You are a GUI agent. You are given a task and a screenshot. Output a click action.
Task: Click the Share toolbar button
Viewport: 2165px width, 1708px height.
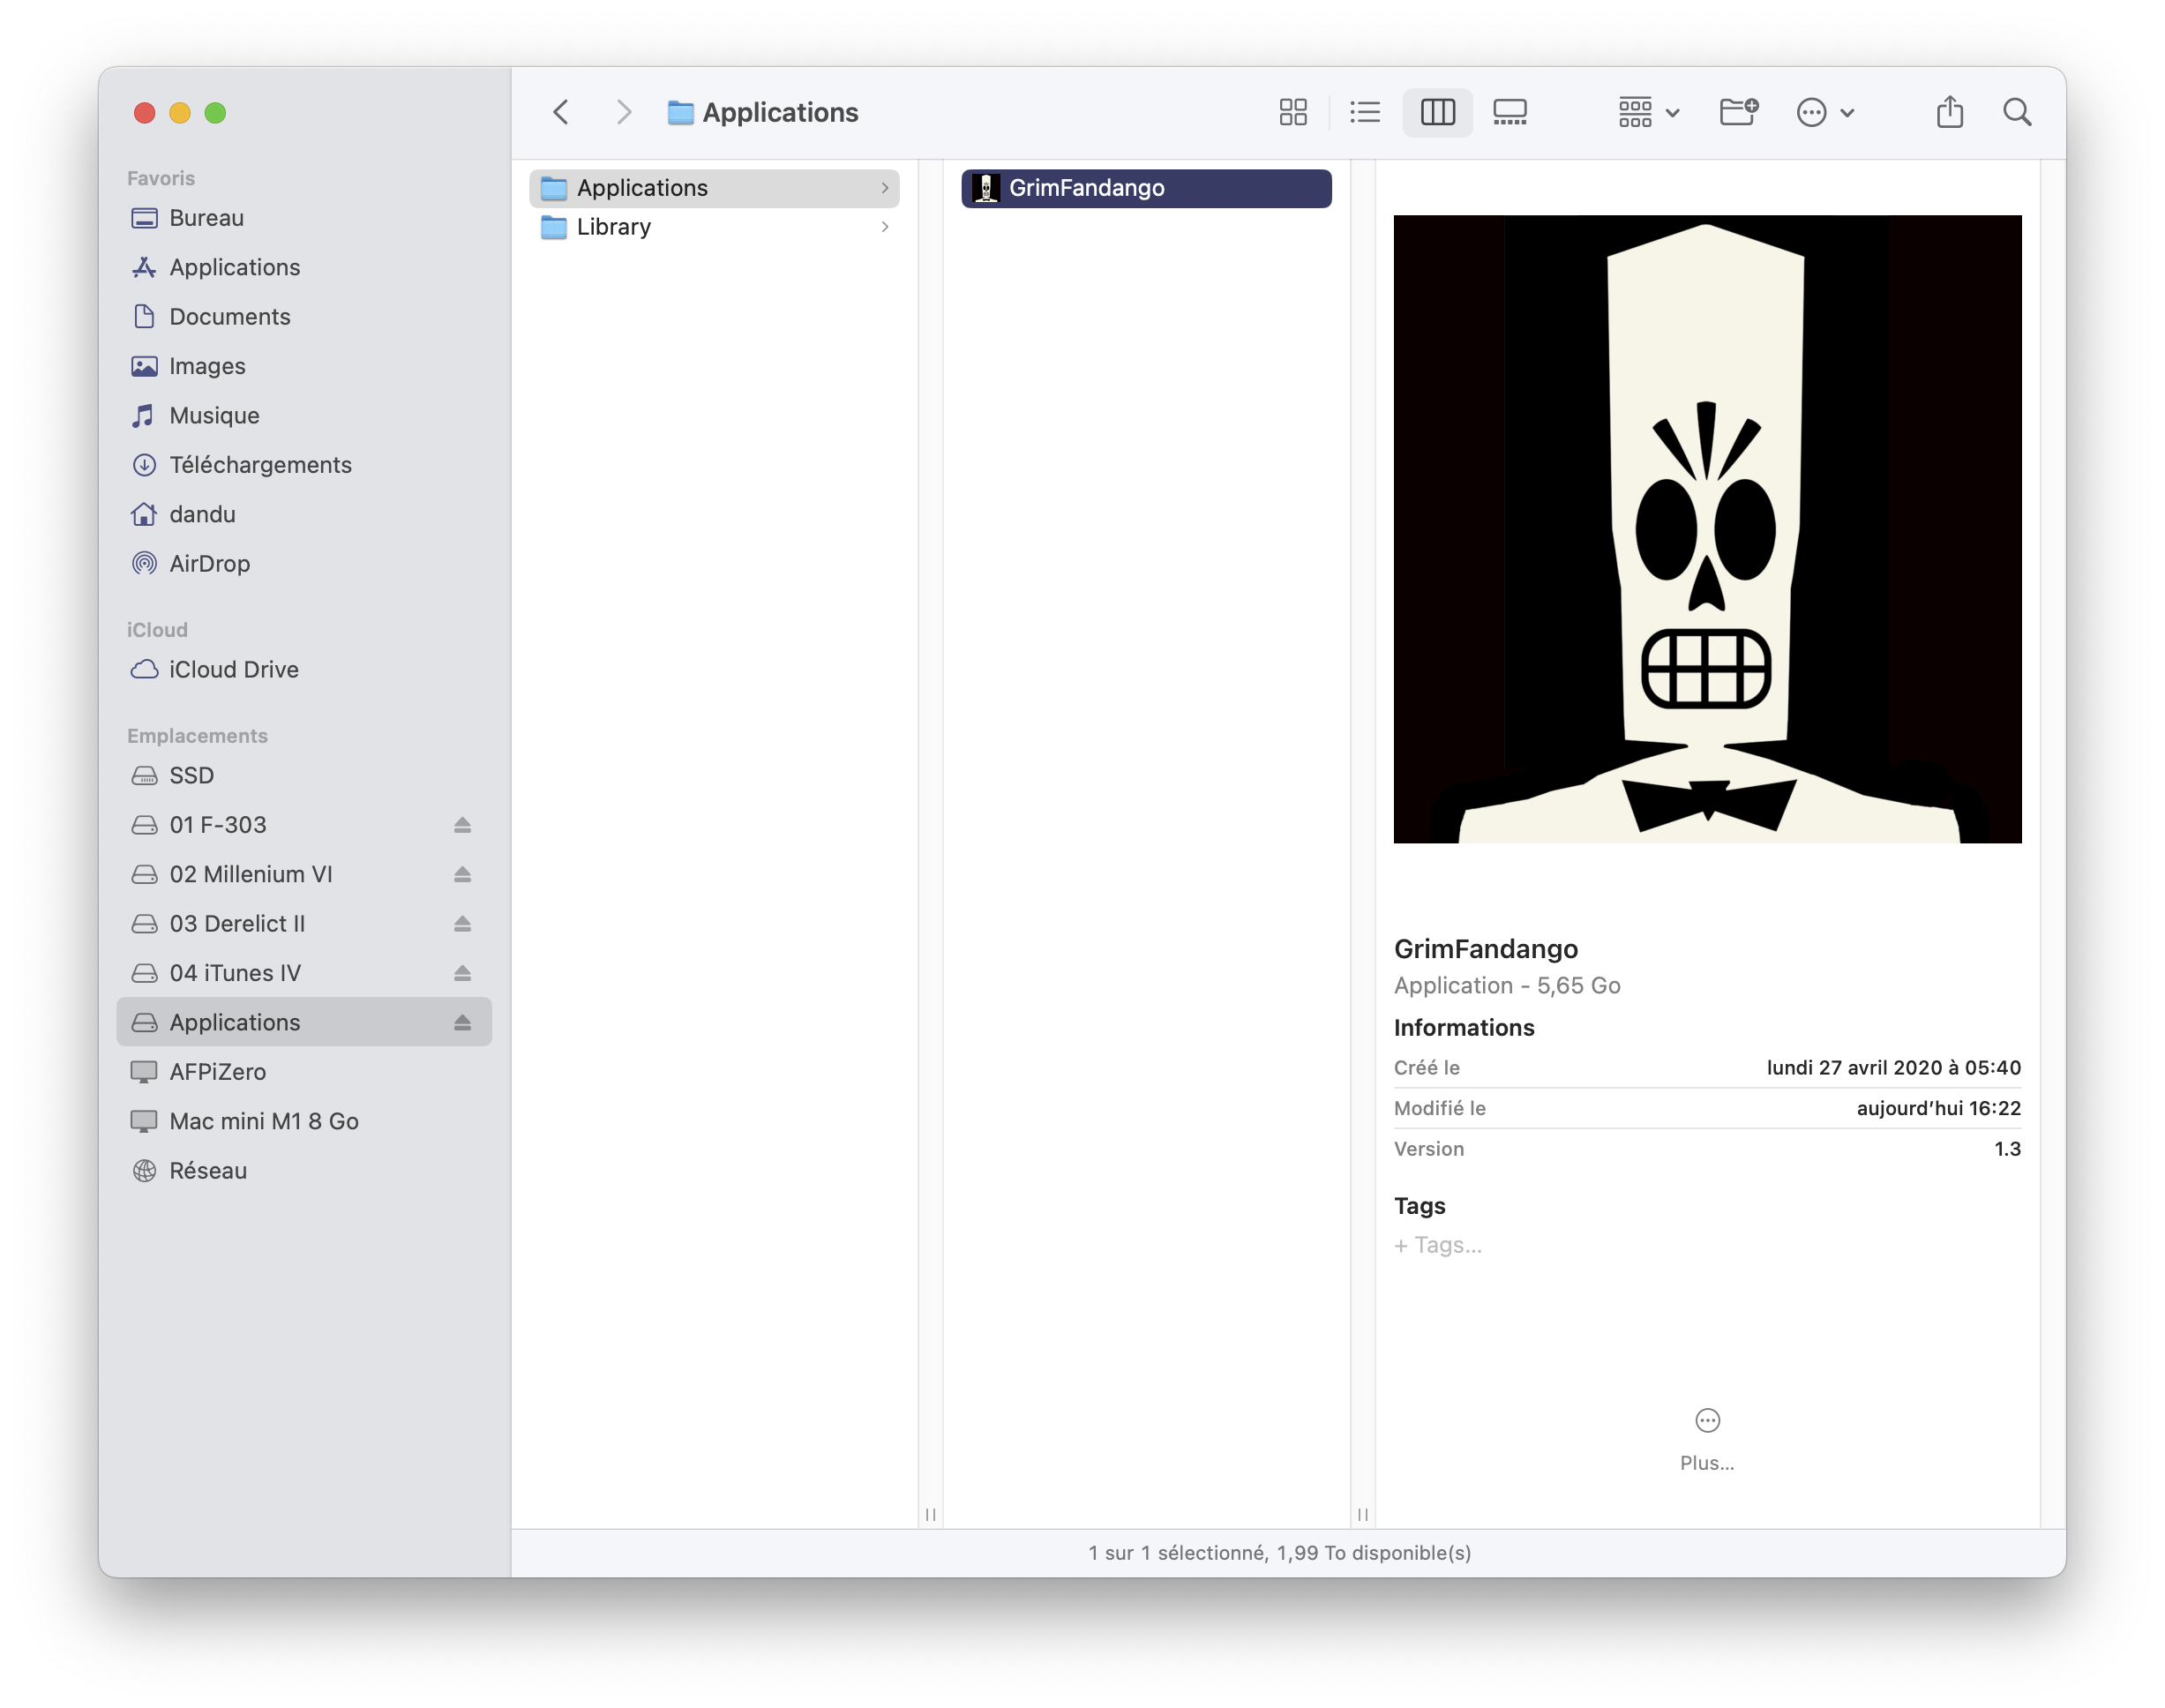1949,112
